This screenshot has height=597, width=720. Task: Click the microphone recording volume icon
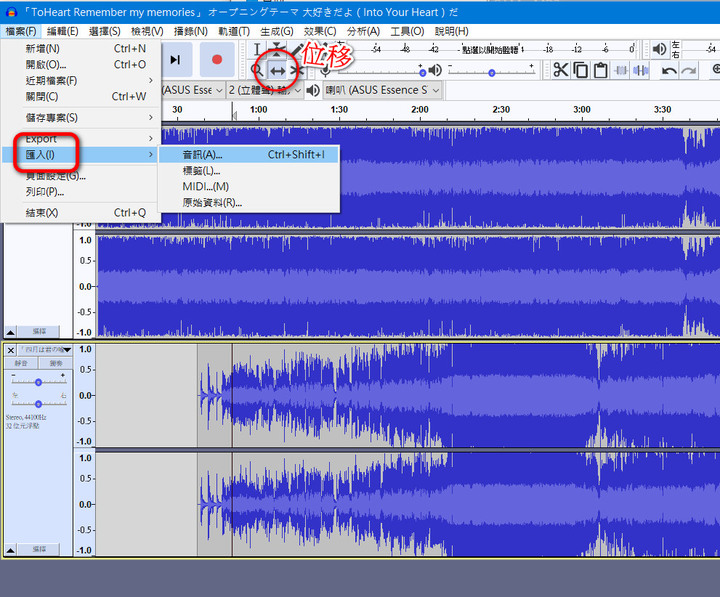point(326,70)
